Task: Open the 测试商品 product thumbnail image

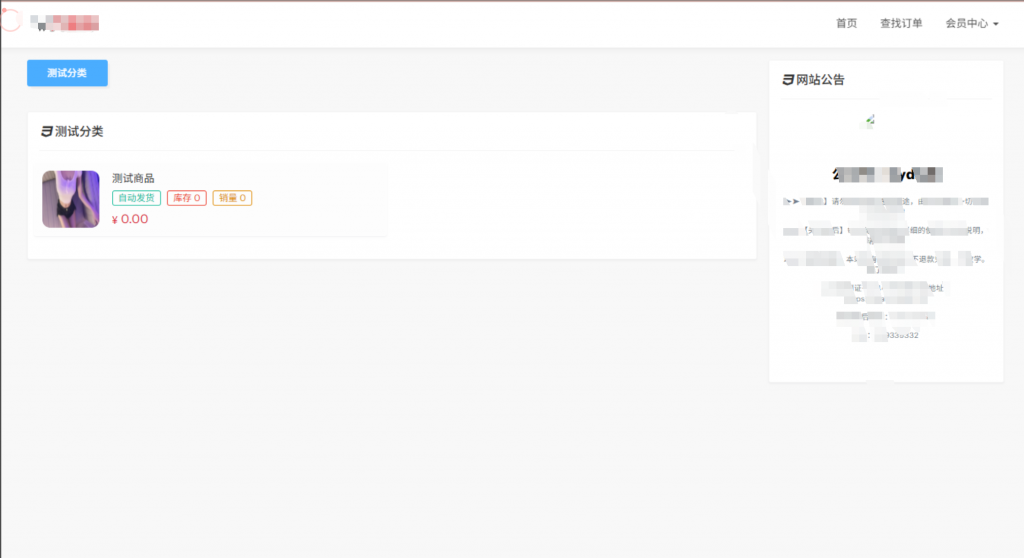Action: point(71,199)
